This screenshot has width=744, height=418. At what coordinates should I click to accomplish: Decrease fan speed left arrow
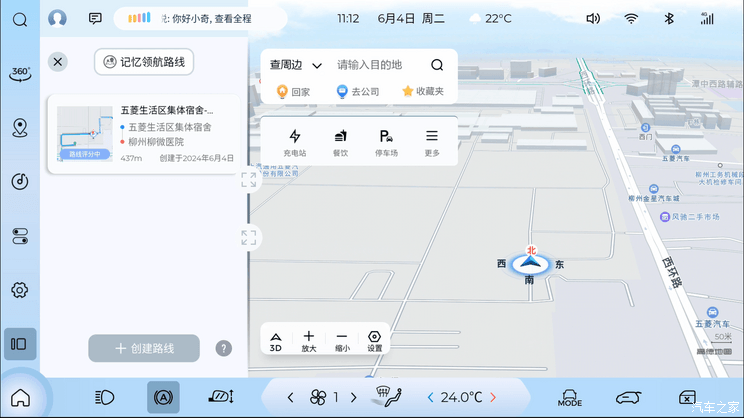point(290,397)
